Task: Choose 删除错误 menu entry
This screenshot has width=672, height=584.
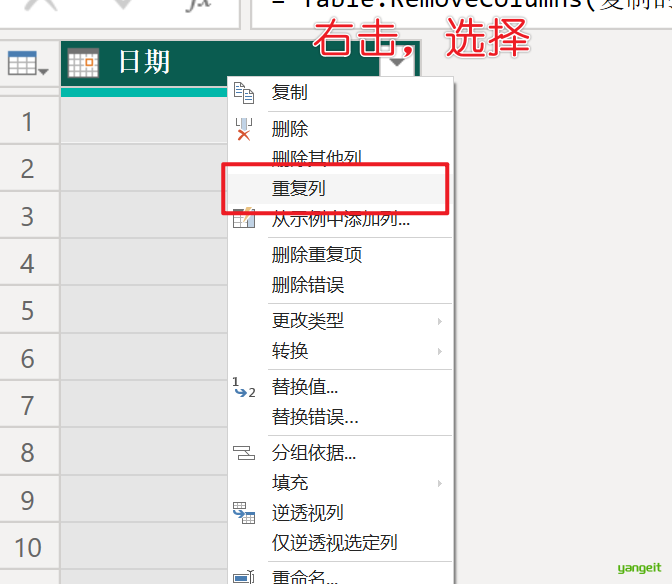Action: pos(308,285)
